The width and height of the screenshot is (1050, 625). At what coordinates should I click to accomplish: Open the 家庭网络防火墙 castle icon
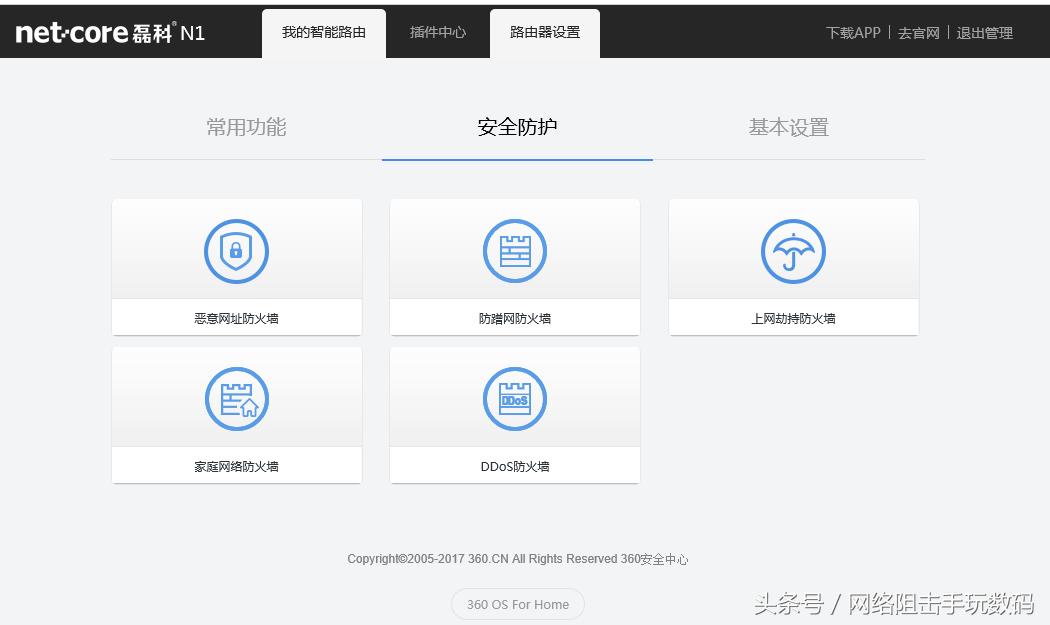[236, 398]
